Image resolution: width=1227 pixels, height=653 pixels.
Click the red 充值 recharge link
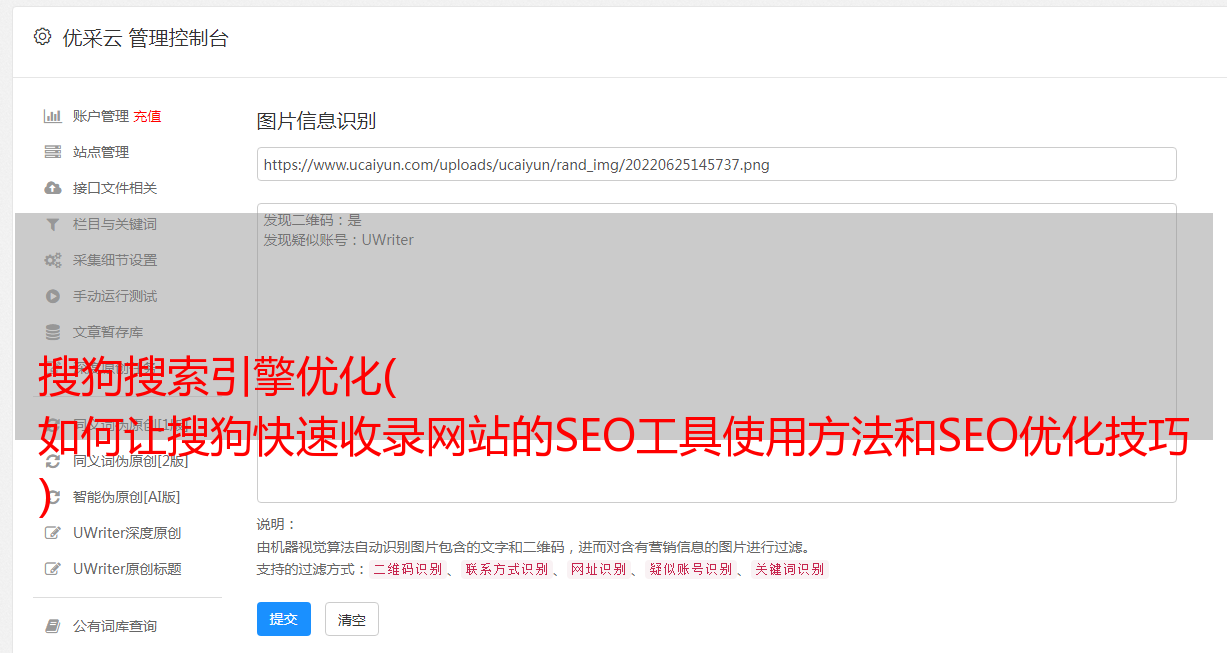click(x=147, y=116)
